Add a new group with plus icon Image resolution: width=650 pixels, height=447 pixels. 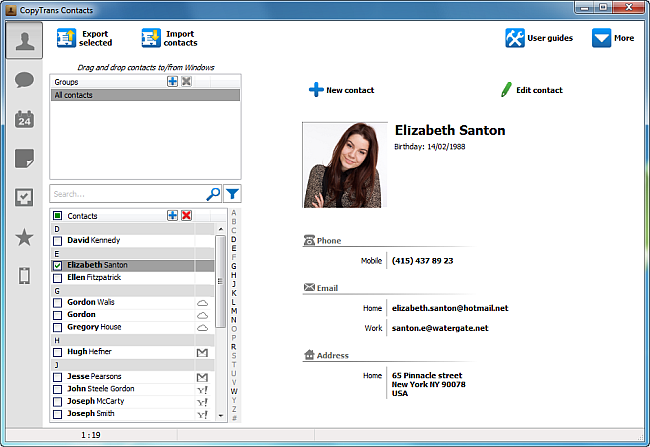[172, 81]
